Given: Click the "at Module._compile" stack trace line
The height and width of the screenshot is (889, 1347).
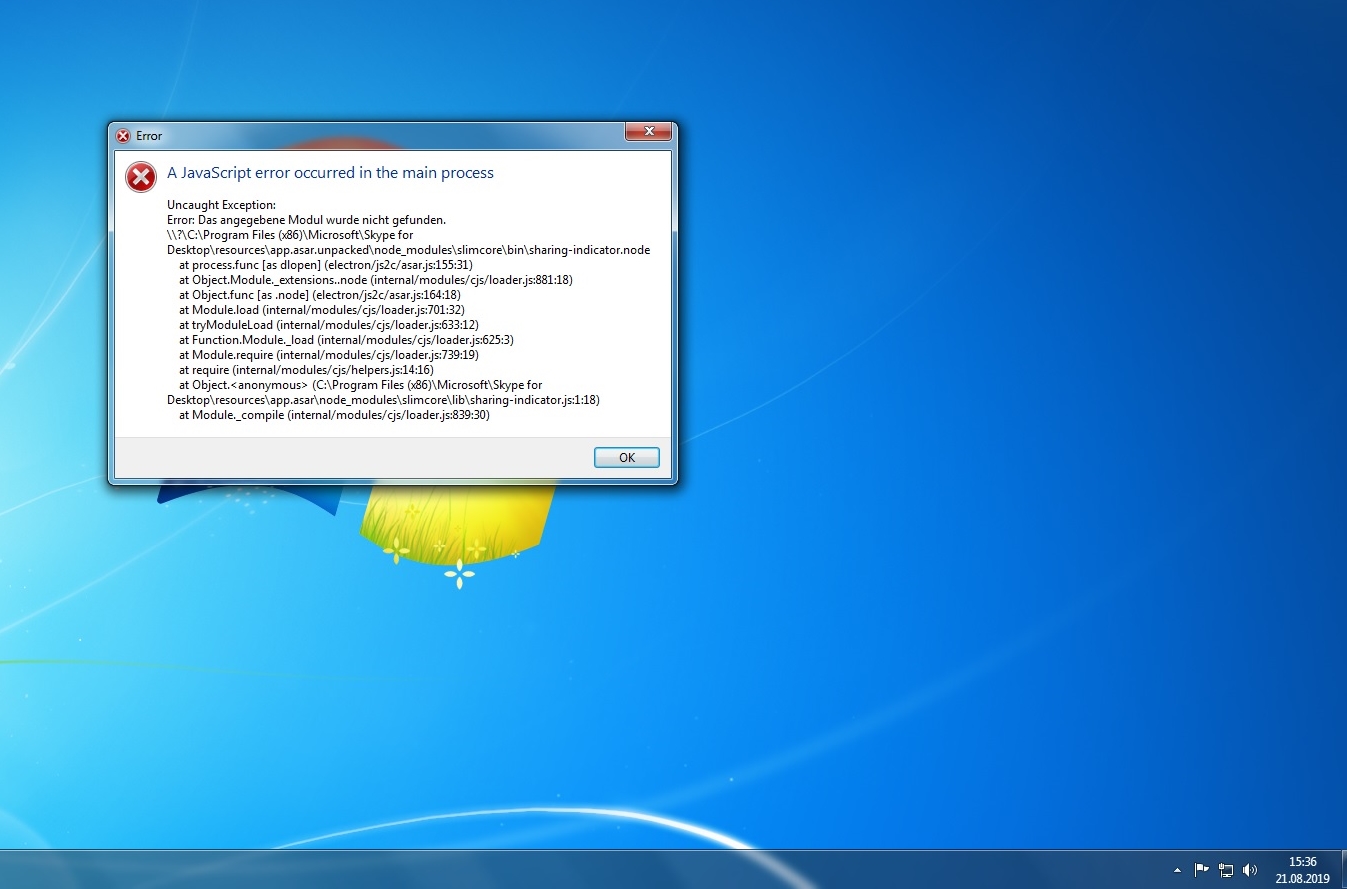Looking at the screenshot, I should (334, 415).
